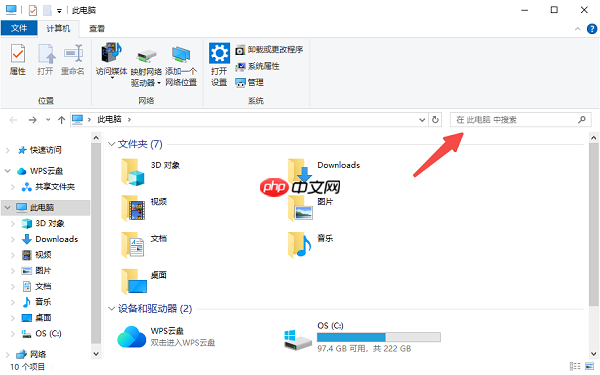Collapse the 设备和驱动器 (2) group
600x375 pixels.
[111, 308]
